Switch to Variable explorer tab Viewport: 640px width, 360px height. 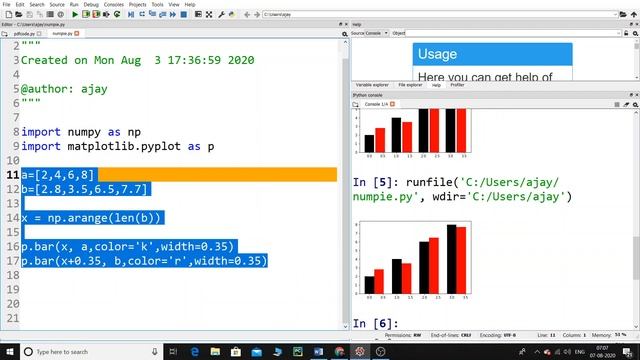click(x=372, y=85)
